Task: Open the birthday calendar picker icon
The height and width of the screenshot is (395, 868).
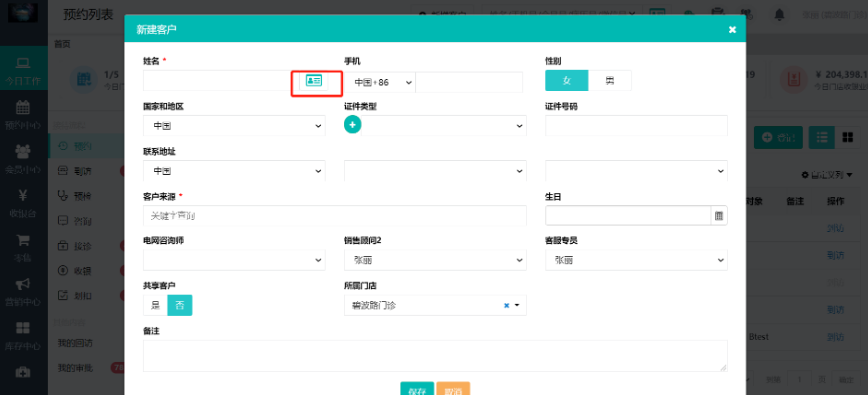Action: pos(719,216)
